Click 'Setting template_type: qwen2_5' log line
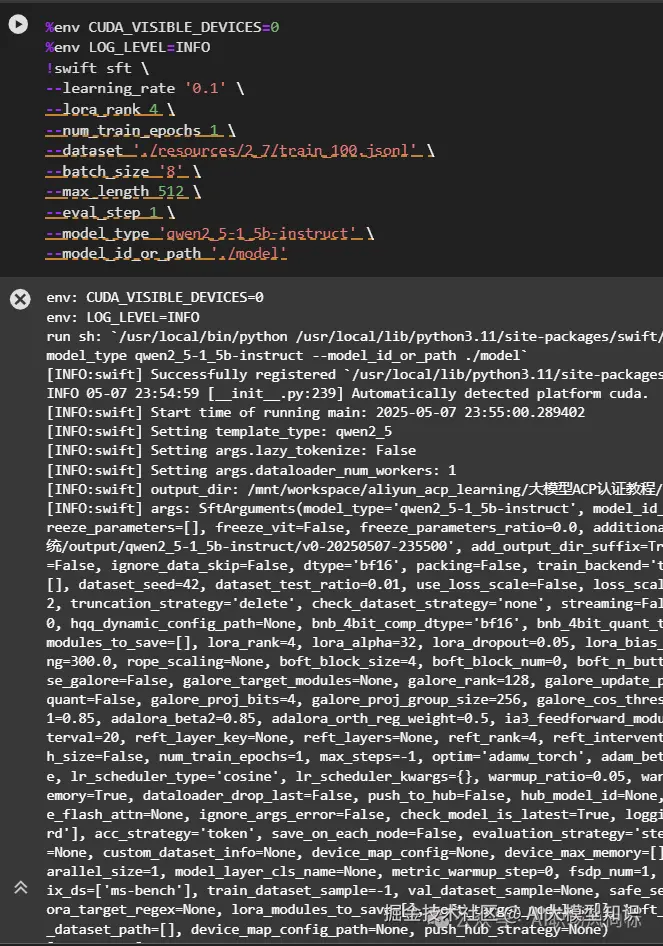This screenshot has width=663, height=946. click(x=219, y=431)
